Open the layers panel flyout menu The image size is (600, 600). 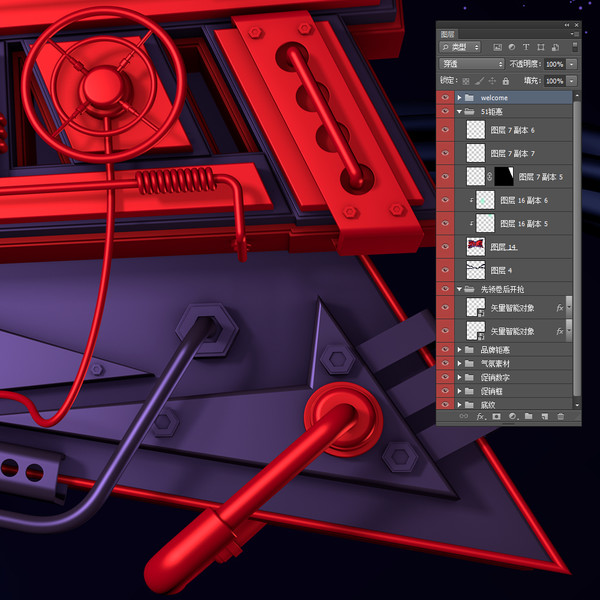click(575, 34)
